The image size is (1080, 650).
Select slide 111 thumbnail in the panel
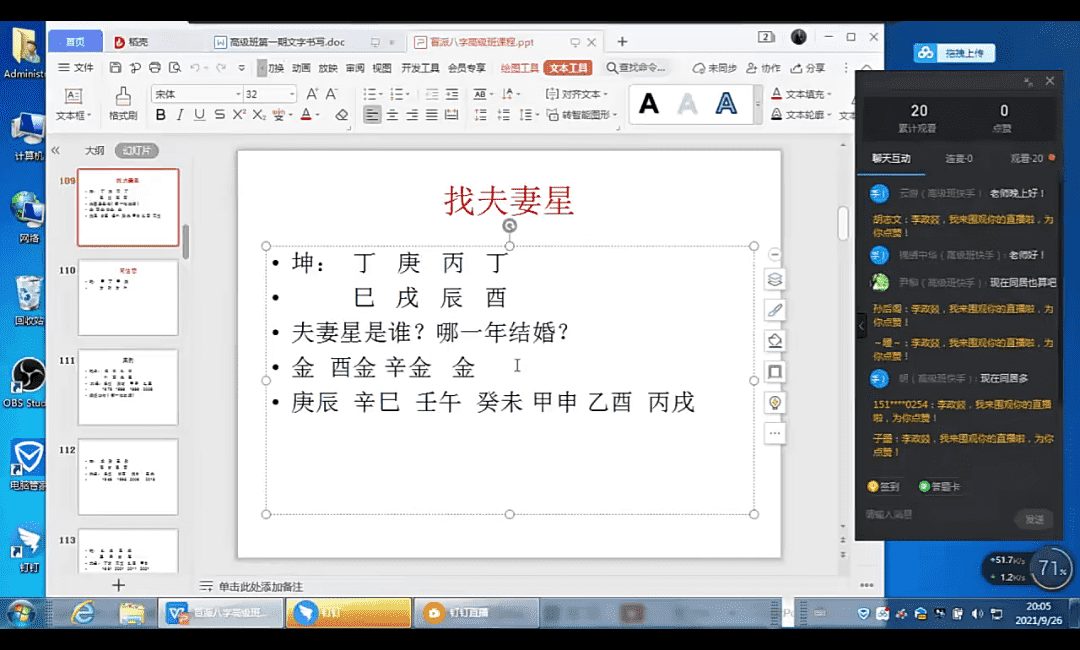click(128, 387)
